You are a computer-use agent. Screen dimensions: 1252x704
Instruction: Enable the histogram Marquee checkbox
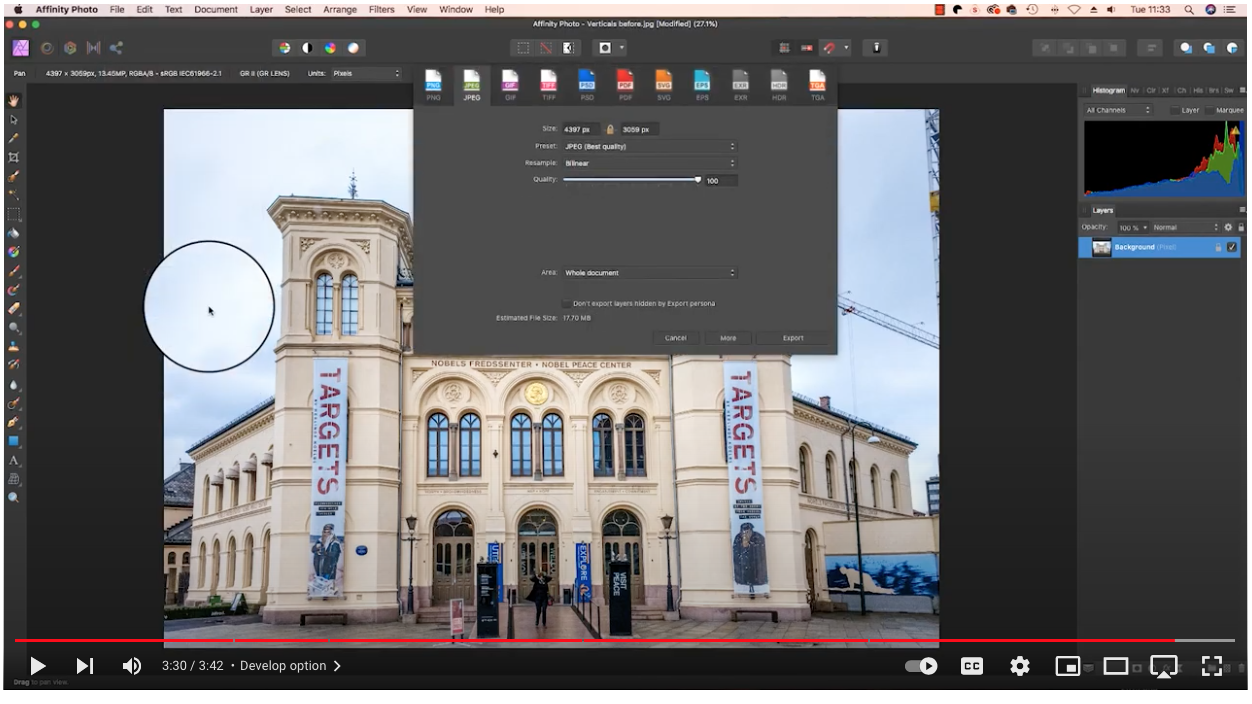click(1210, 110)
